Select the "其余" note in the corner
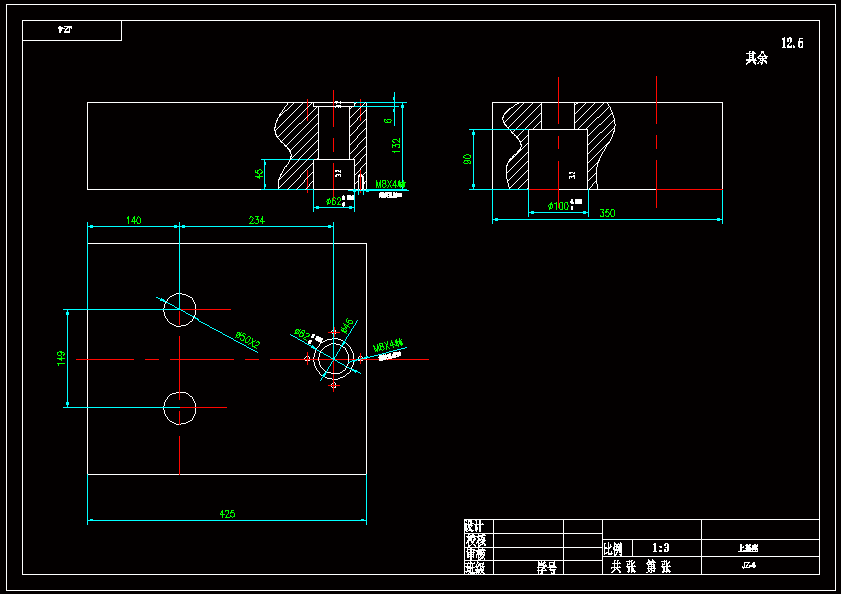Image resolution: width=841 pixels, height=594 pixels. coord(756,58)
